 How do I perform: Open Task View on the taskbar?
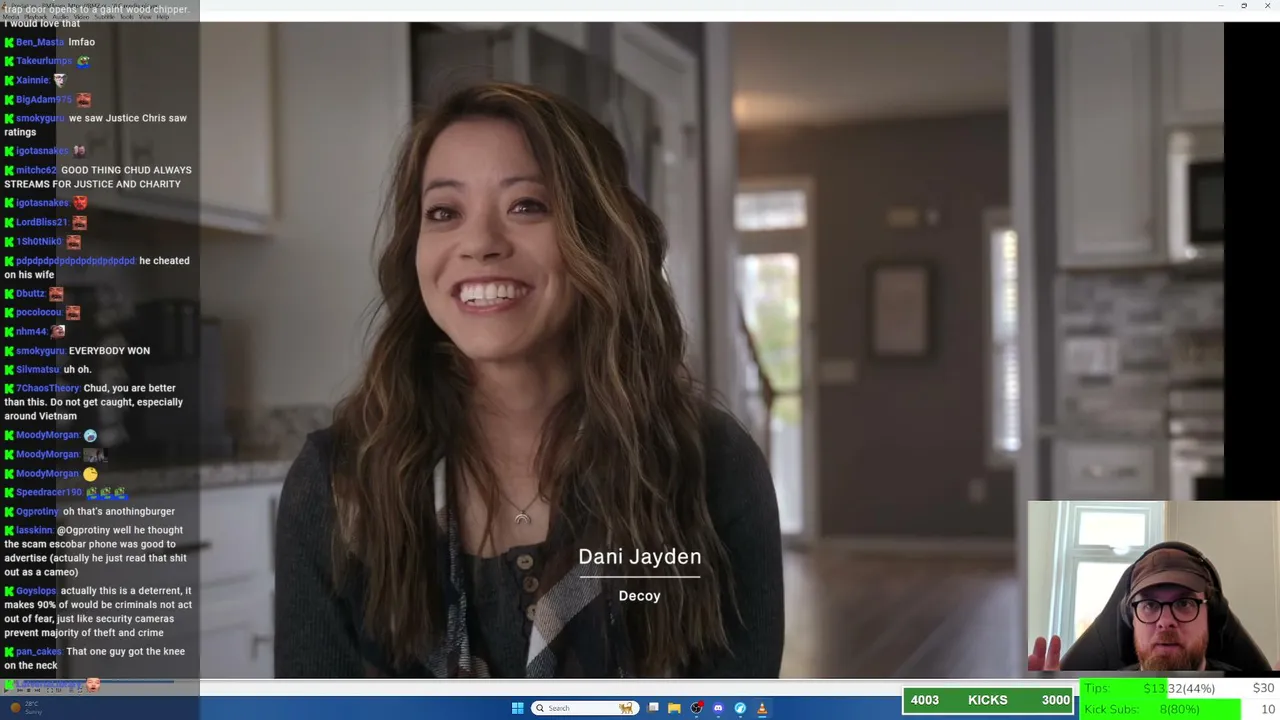click(653, 708)
